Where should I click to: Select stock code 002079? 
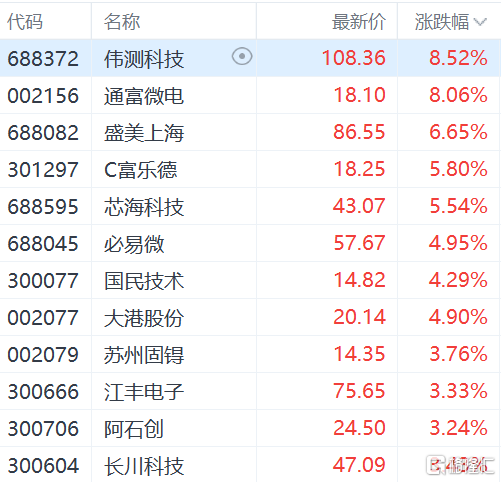(43, 354)
